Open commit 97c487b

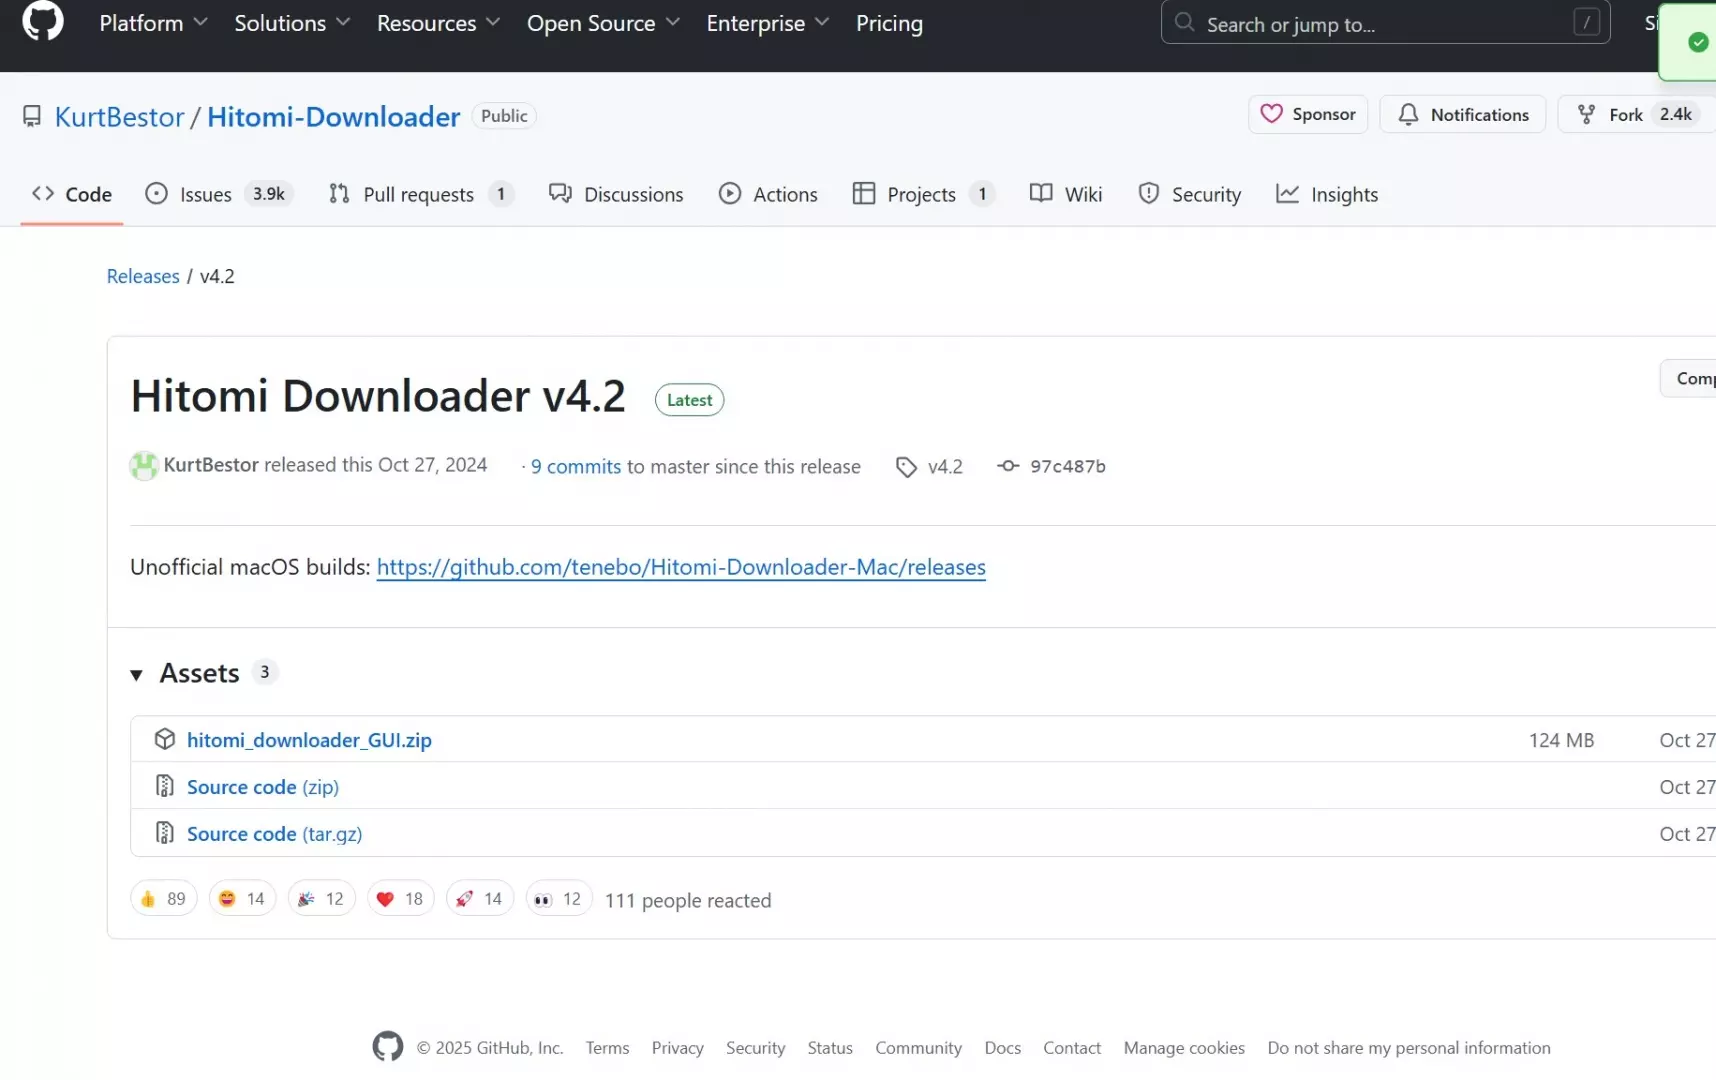[x=1067, y=466]
